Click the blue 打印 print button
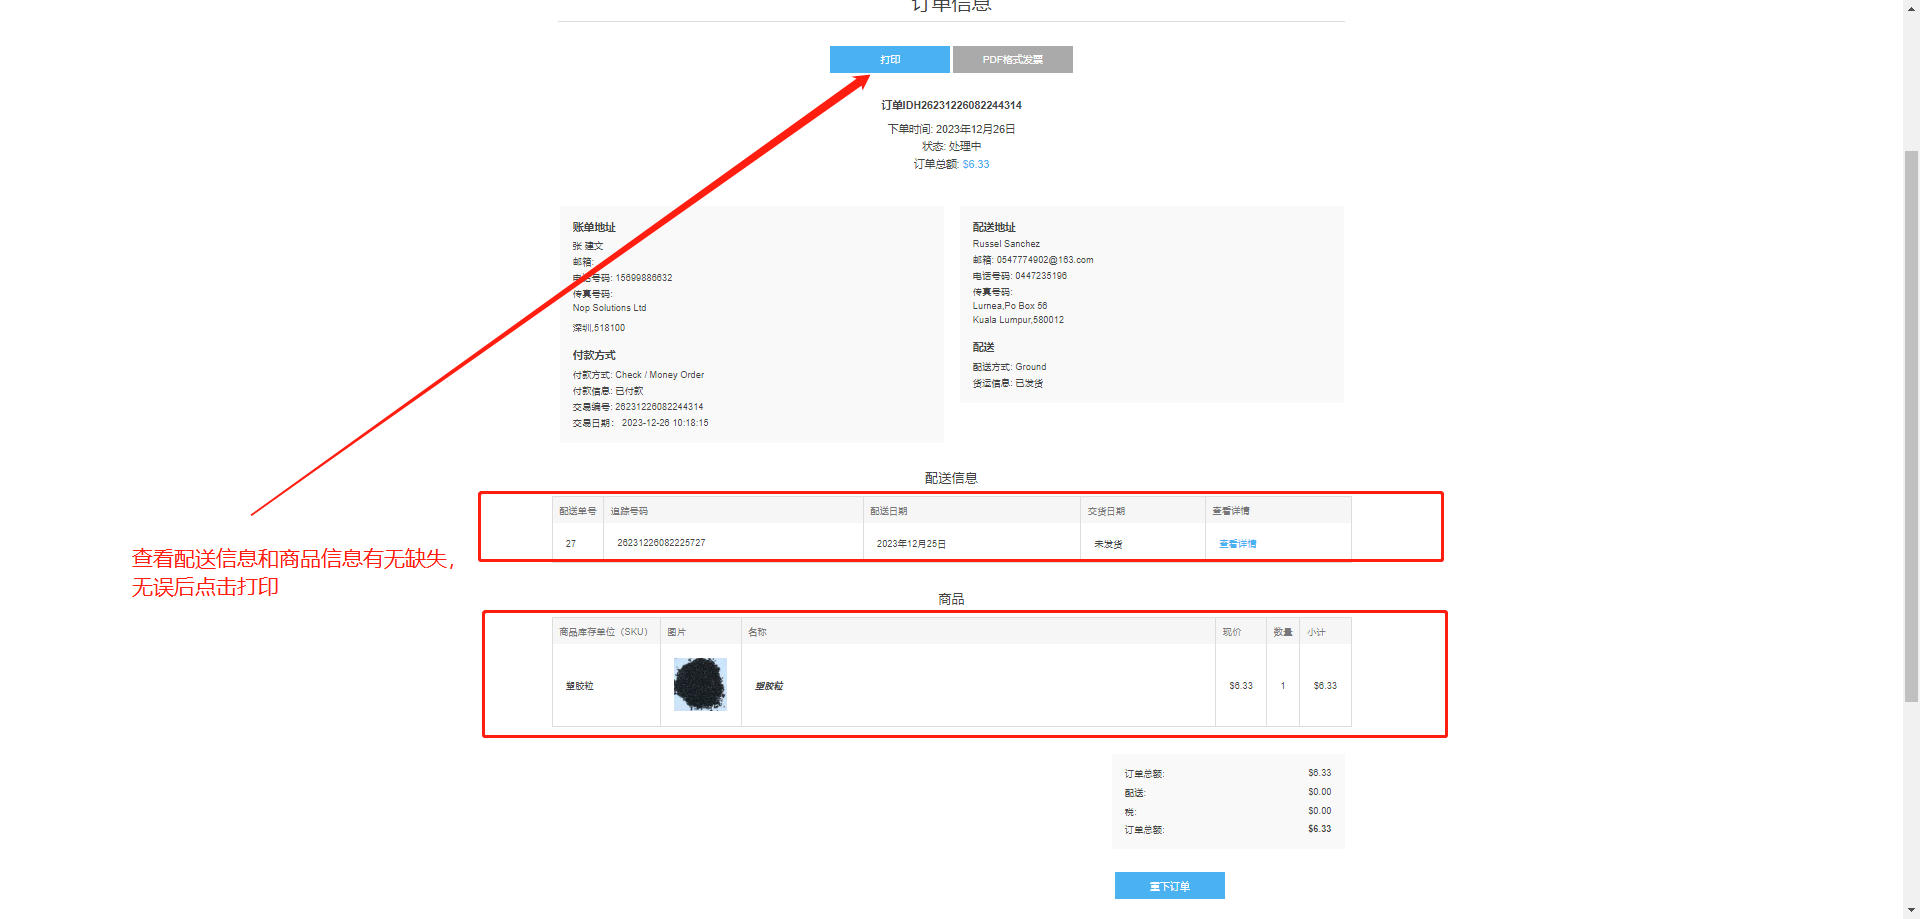This screenshot has width=1920, height=919. (x=889, y=60)
